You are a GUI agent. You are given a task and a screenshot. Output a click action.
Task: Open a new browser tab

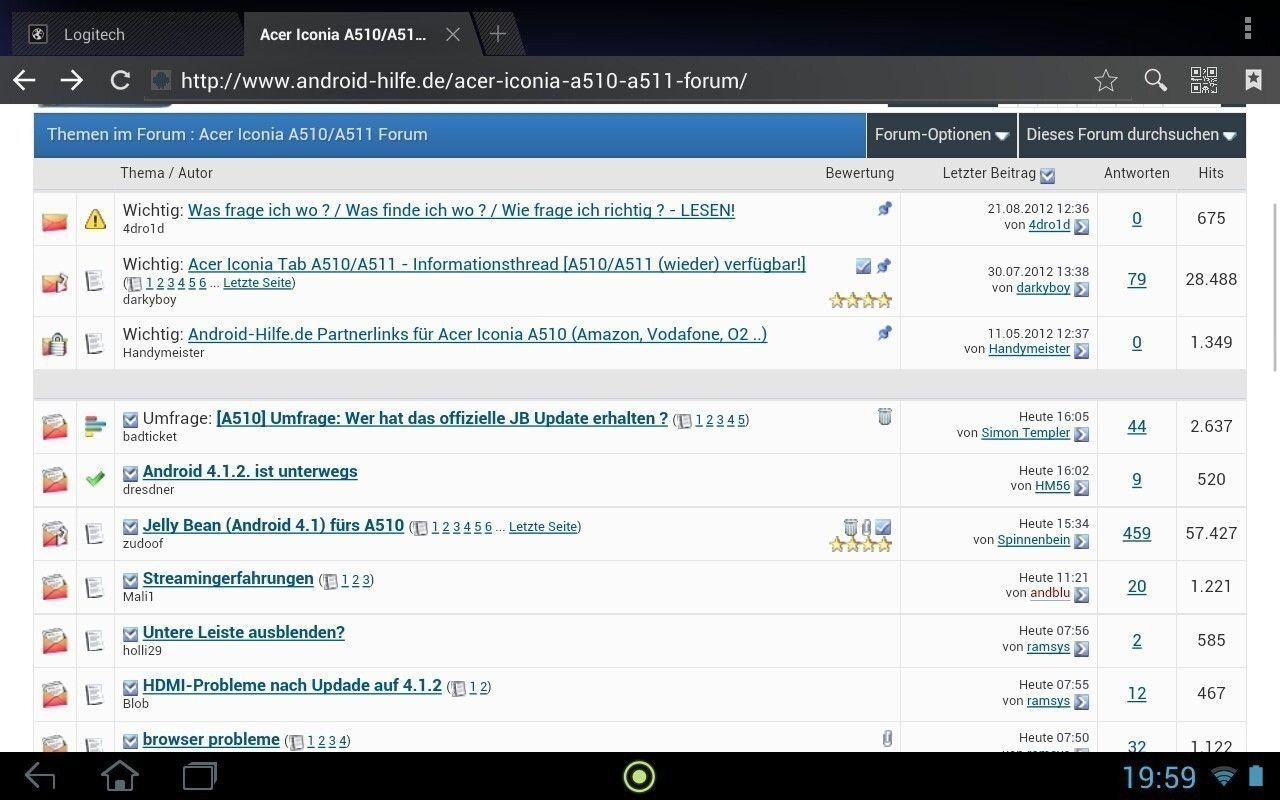pyautogui.click(x=498, y=34)
